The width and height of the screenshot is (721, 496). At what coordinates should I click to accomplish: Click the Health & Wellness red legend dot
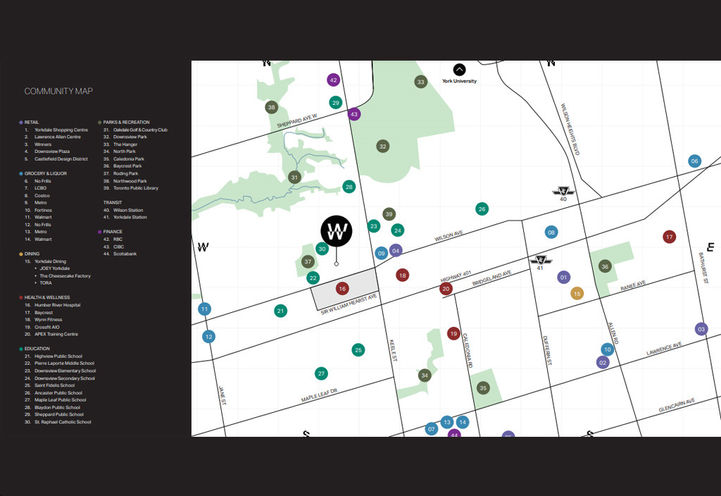click(x=21, y=298)
